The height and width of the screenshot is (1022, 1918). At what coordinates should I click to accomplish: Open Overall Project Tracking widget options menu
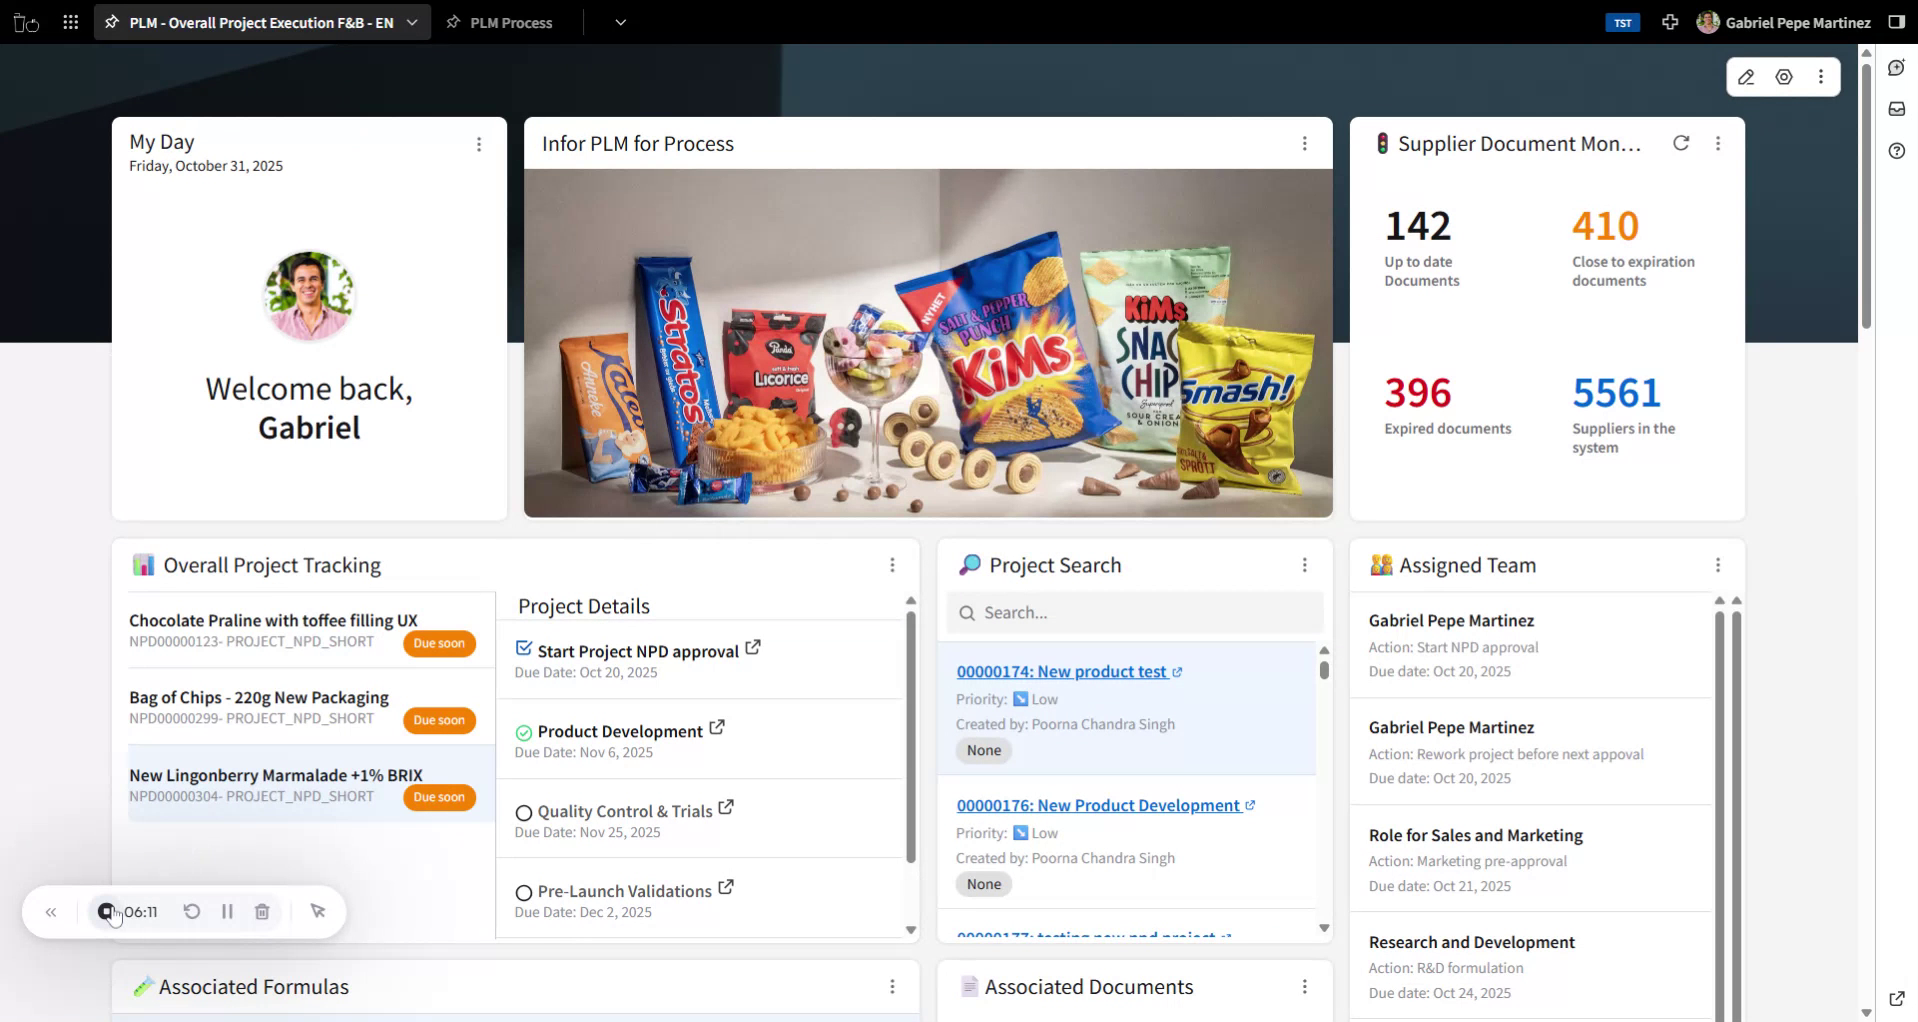[x=892, y=565]
